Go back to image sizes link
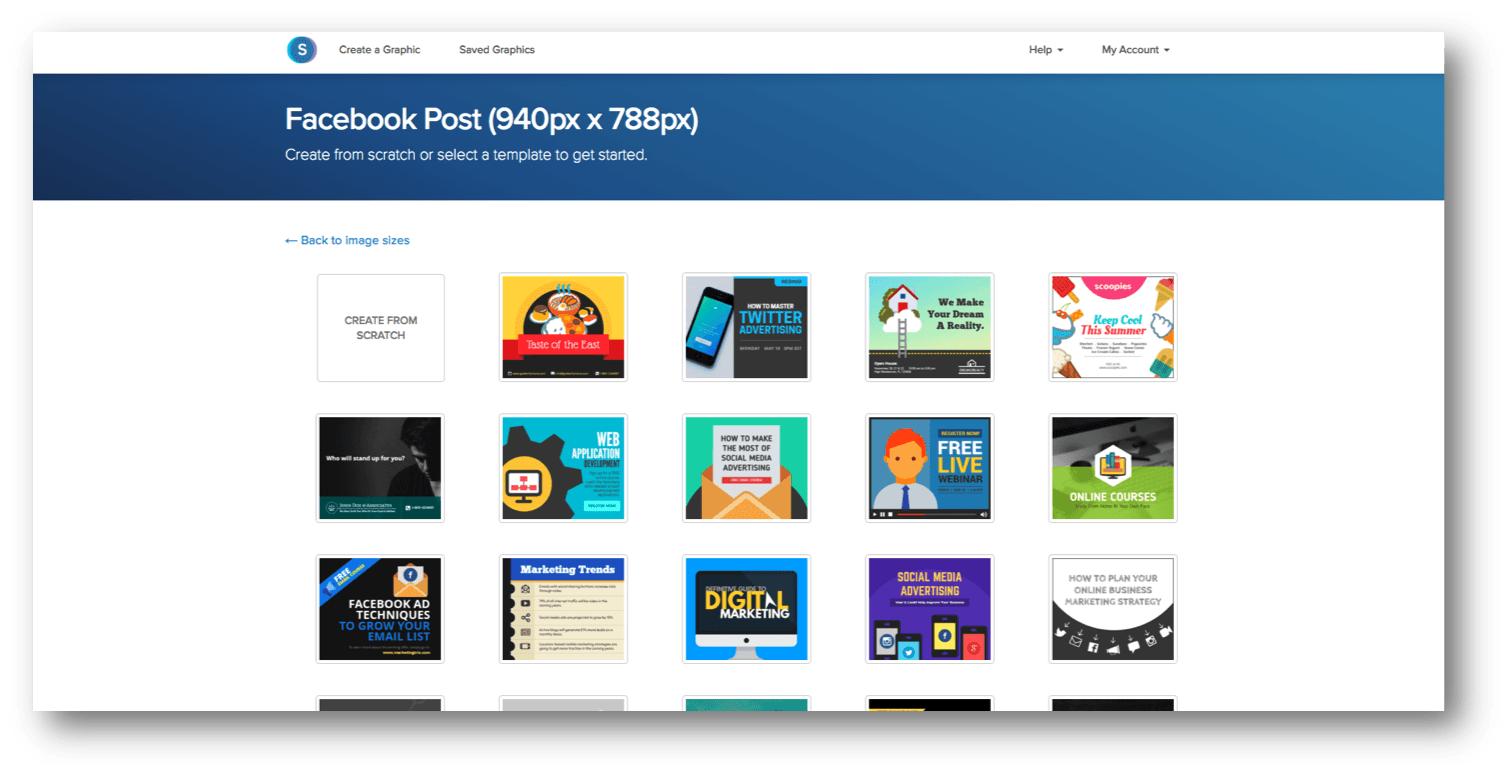This screenshot has height=776, width=1509. tap(347, 240)
